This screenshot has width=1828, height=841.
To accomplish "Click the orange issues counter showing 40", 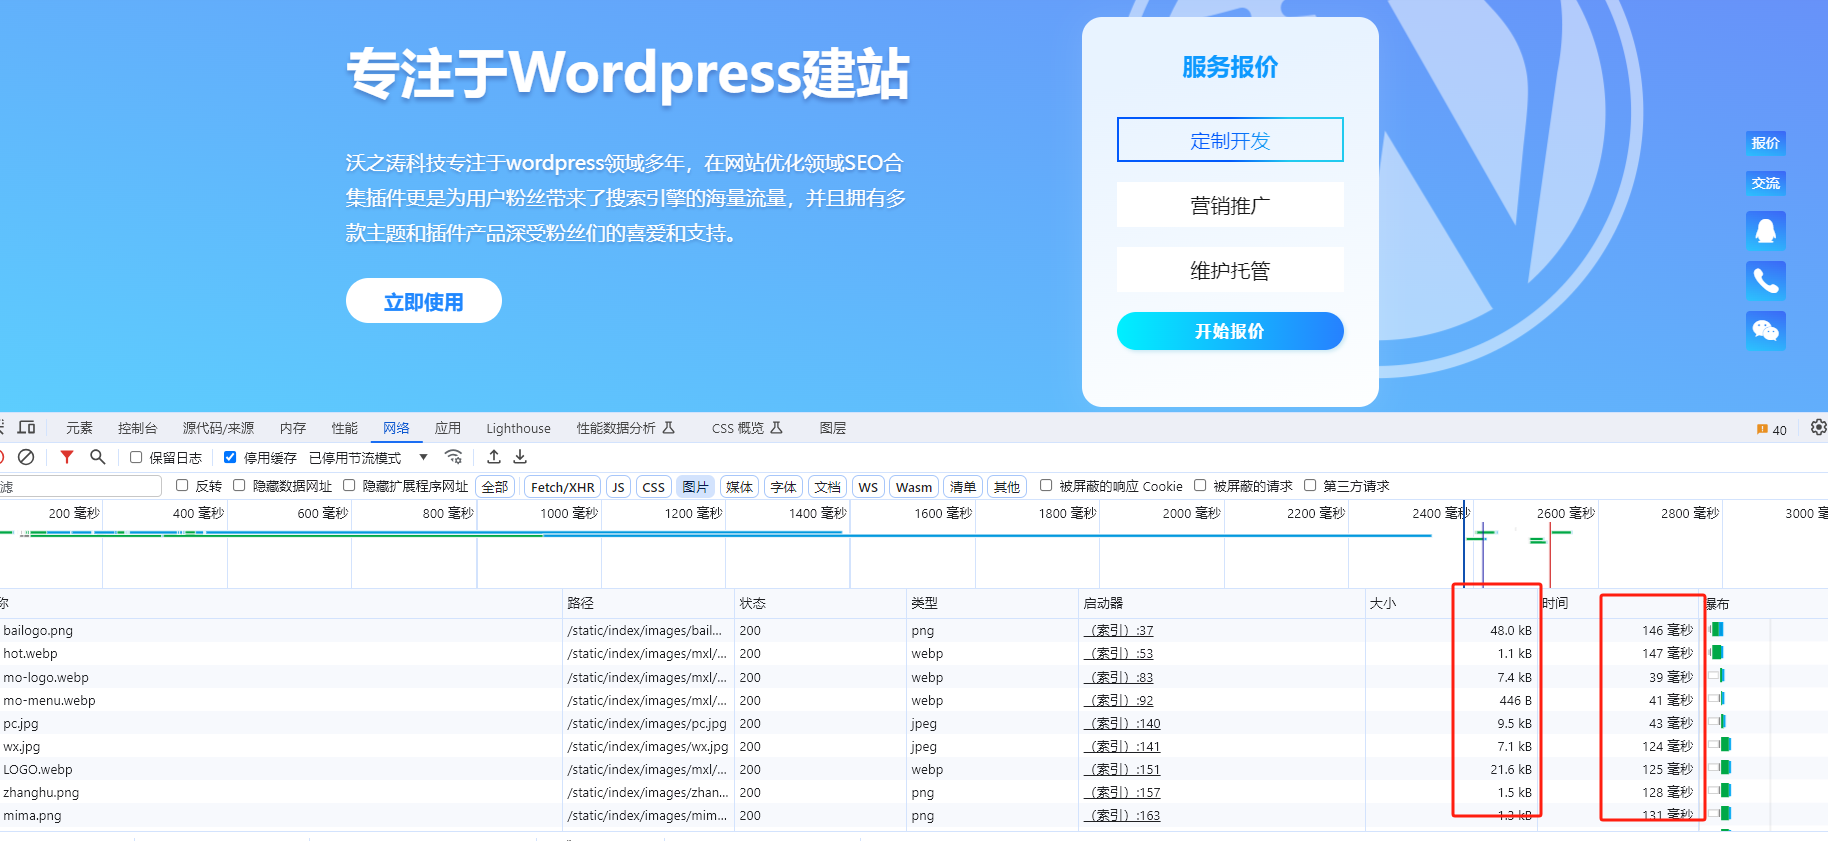I will [1771, 430].
